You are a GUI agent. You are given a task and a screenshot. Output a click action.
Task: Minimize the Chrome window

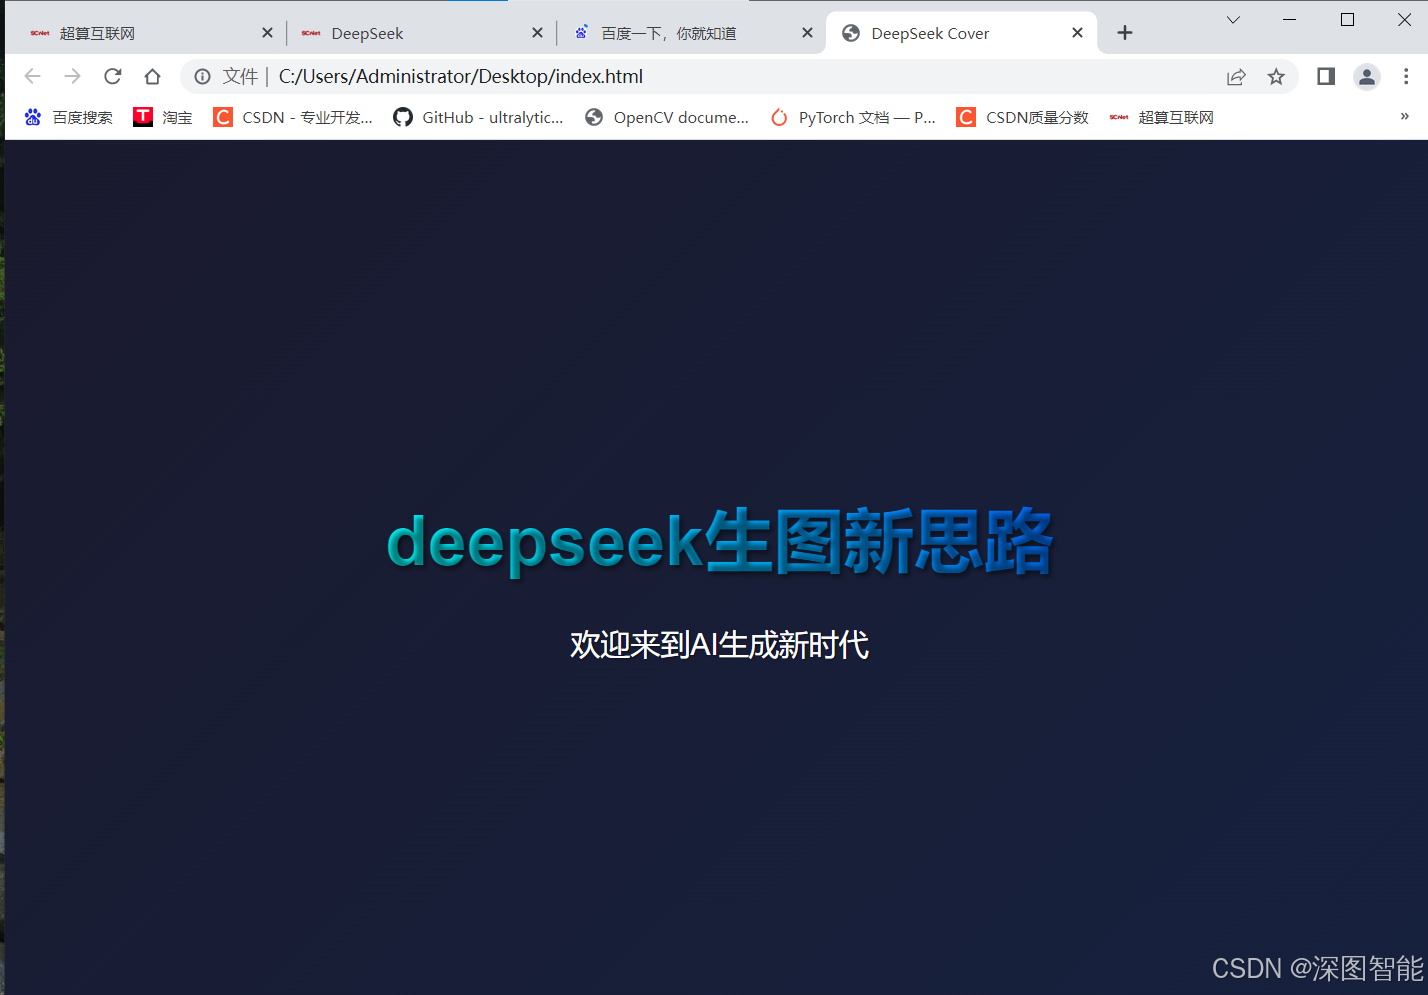[x=1289, y=20]
